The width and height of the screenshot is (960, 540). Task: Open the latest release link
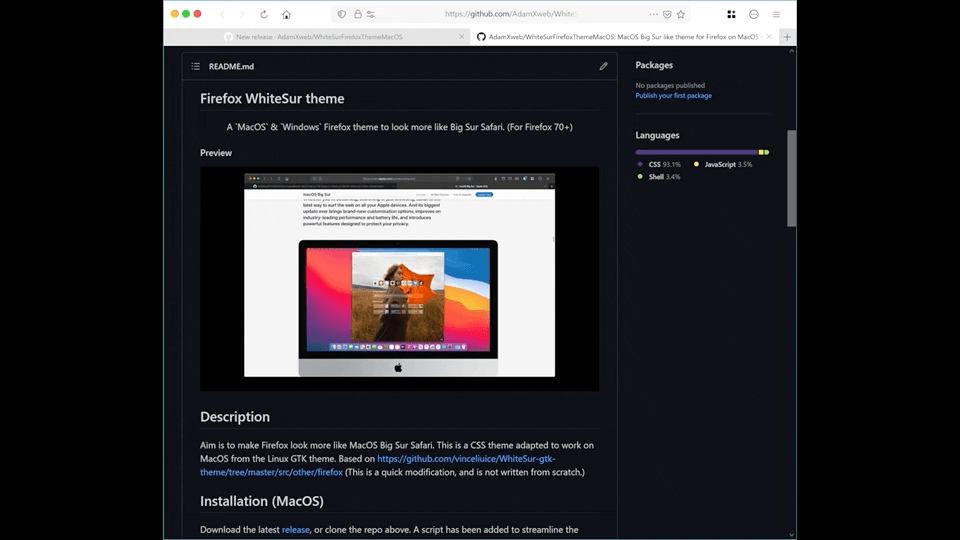[296, 530]
